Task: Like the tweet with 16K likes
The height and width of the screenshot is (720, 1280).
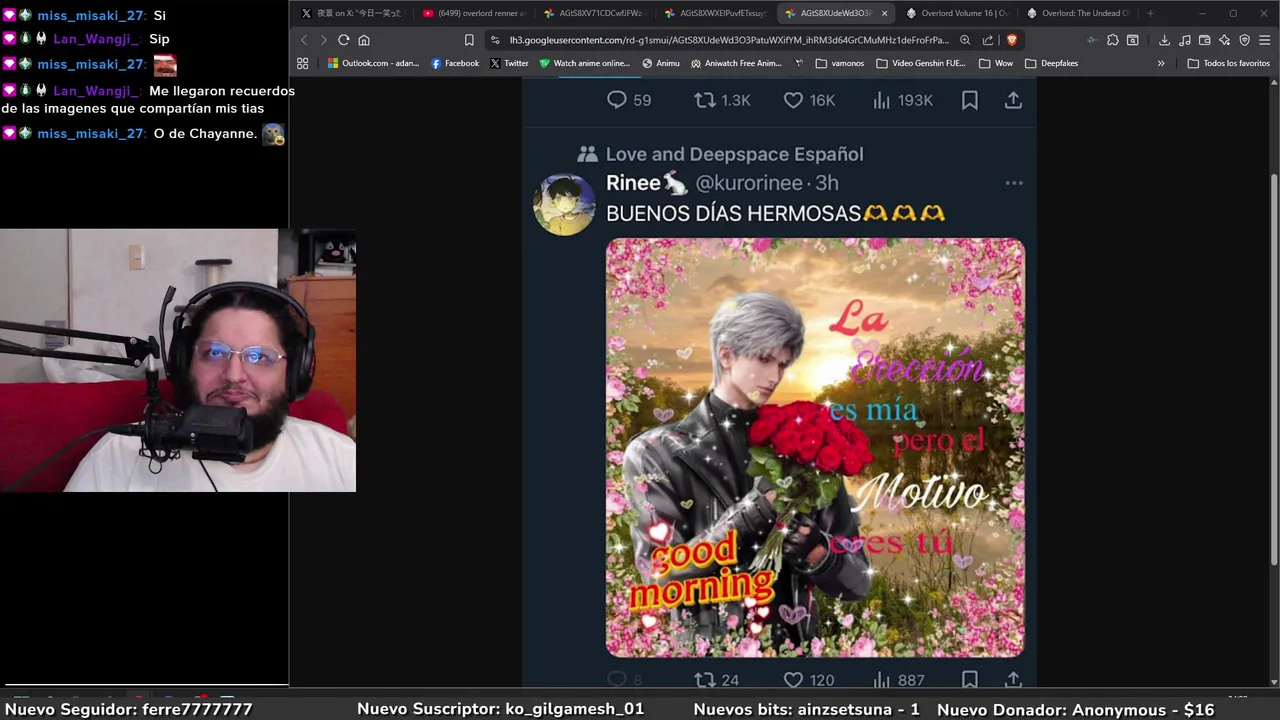Action: click(808, 100)
